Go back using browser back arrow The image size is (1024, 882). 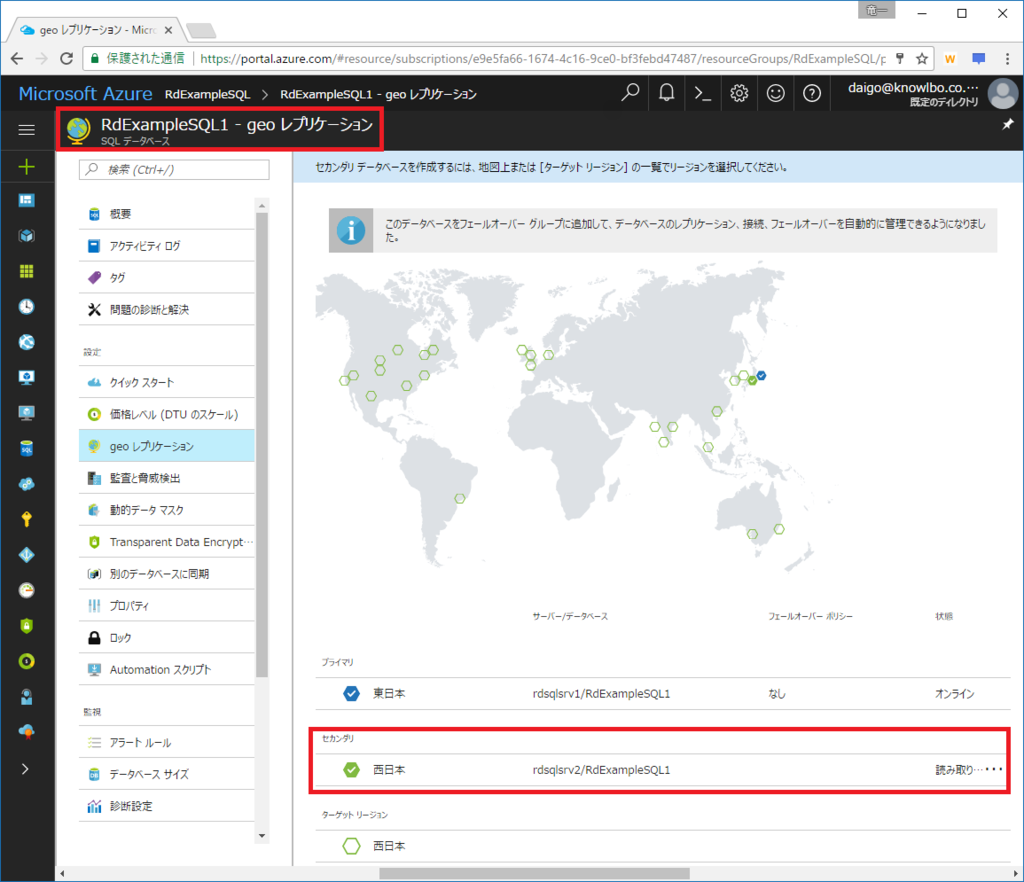[x=17, y=59]
